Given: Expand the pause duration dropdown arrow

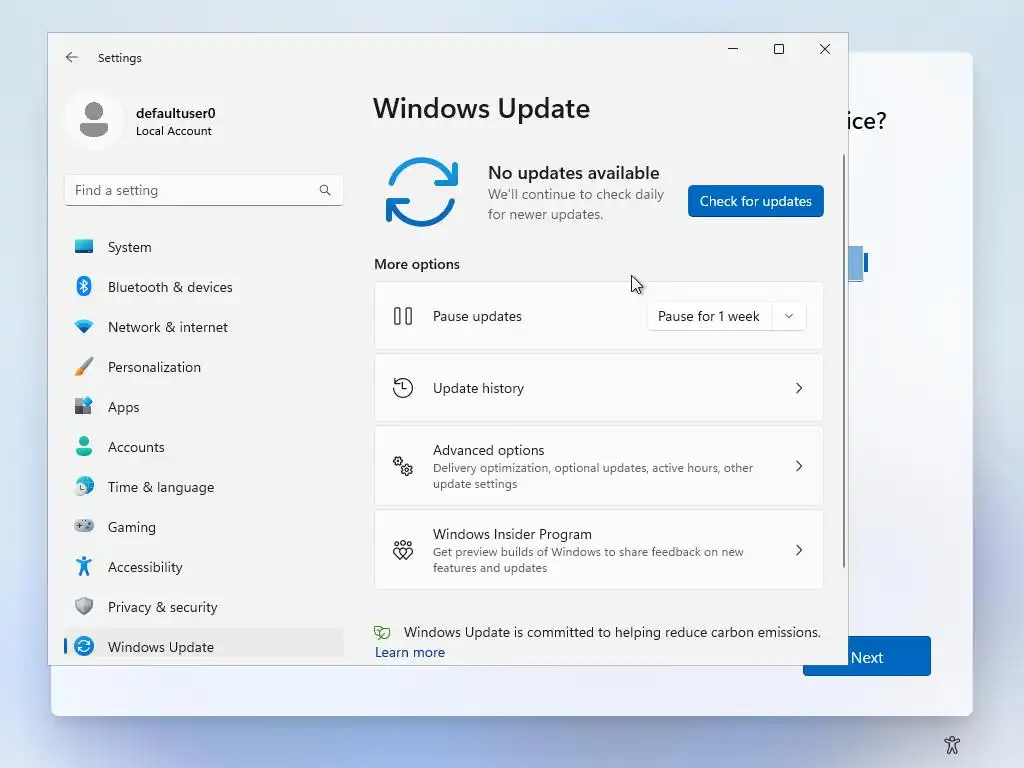Looking at the screenshot, I should [x=789, y=316].
